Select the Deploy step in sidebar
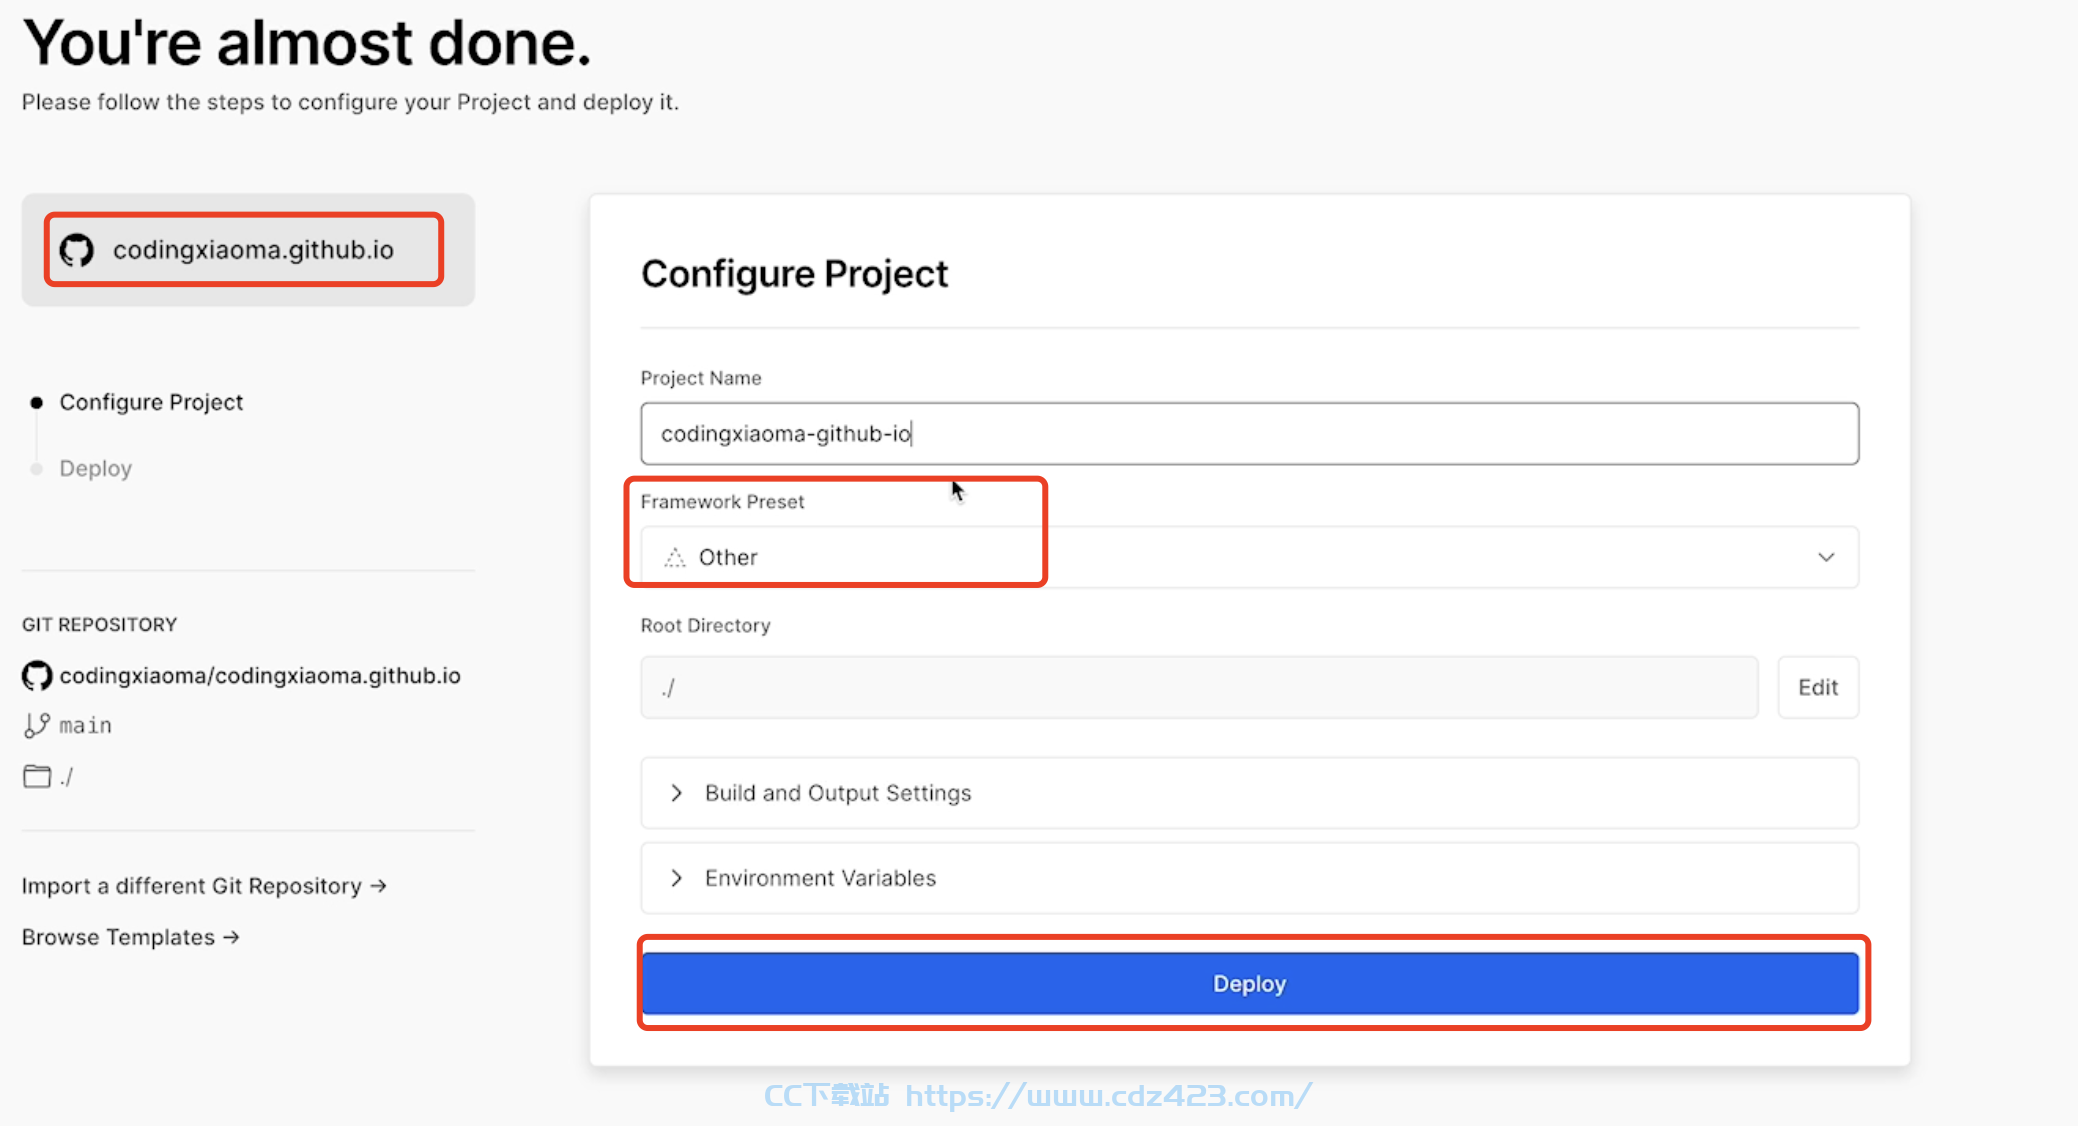 coord(95,468)
